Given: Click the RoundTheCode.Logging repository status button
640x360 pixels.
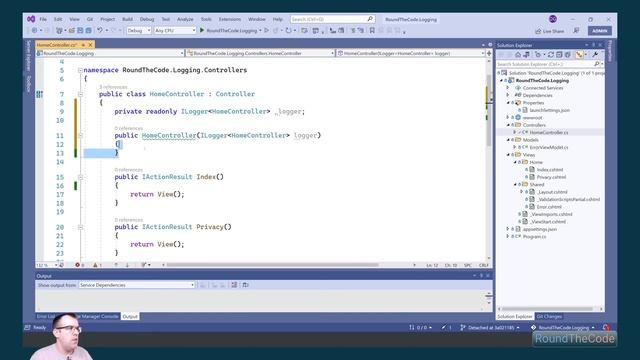Looking at the screenshot, I should pos(563,327).
